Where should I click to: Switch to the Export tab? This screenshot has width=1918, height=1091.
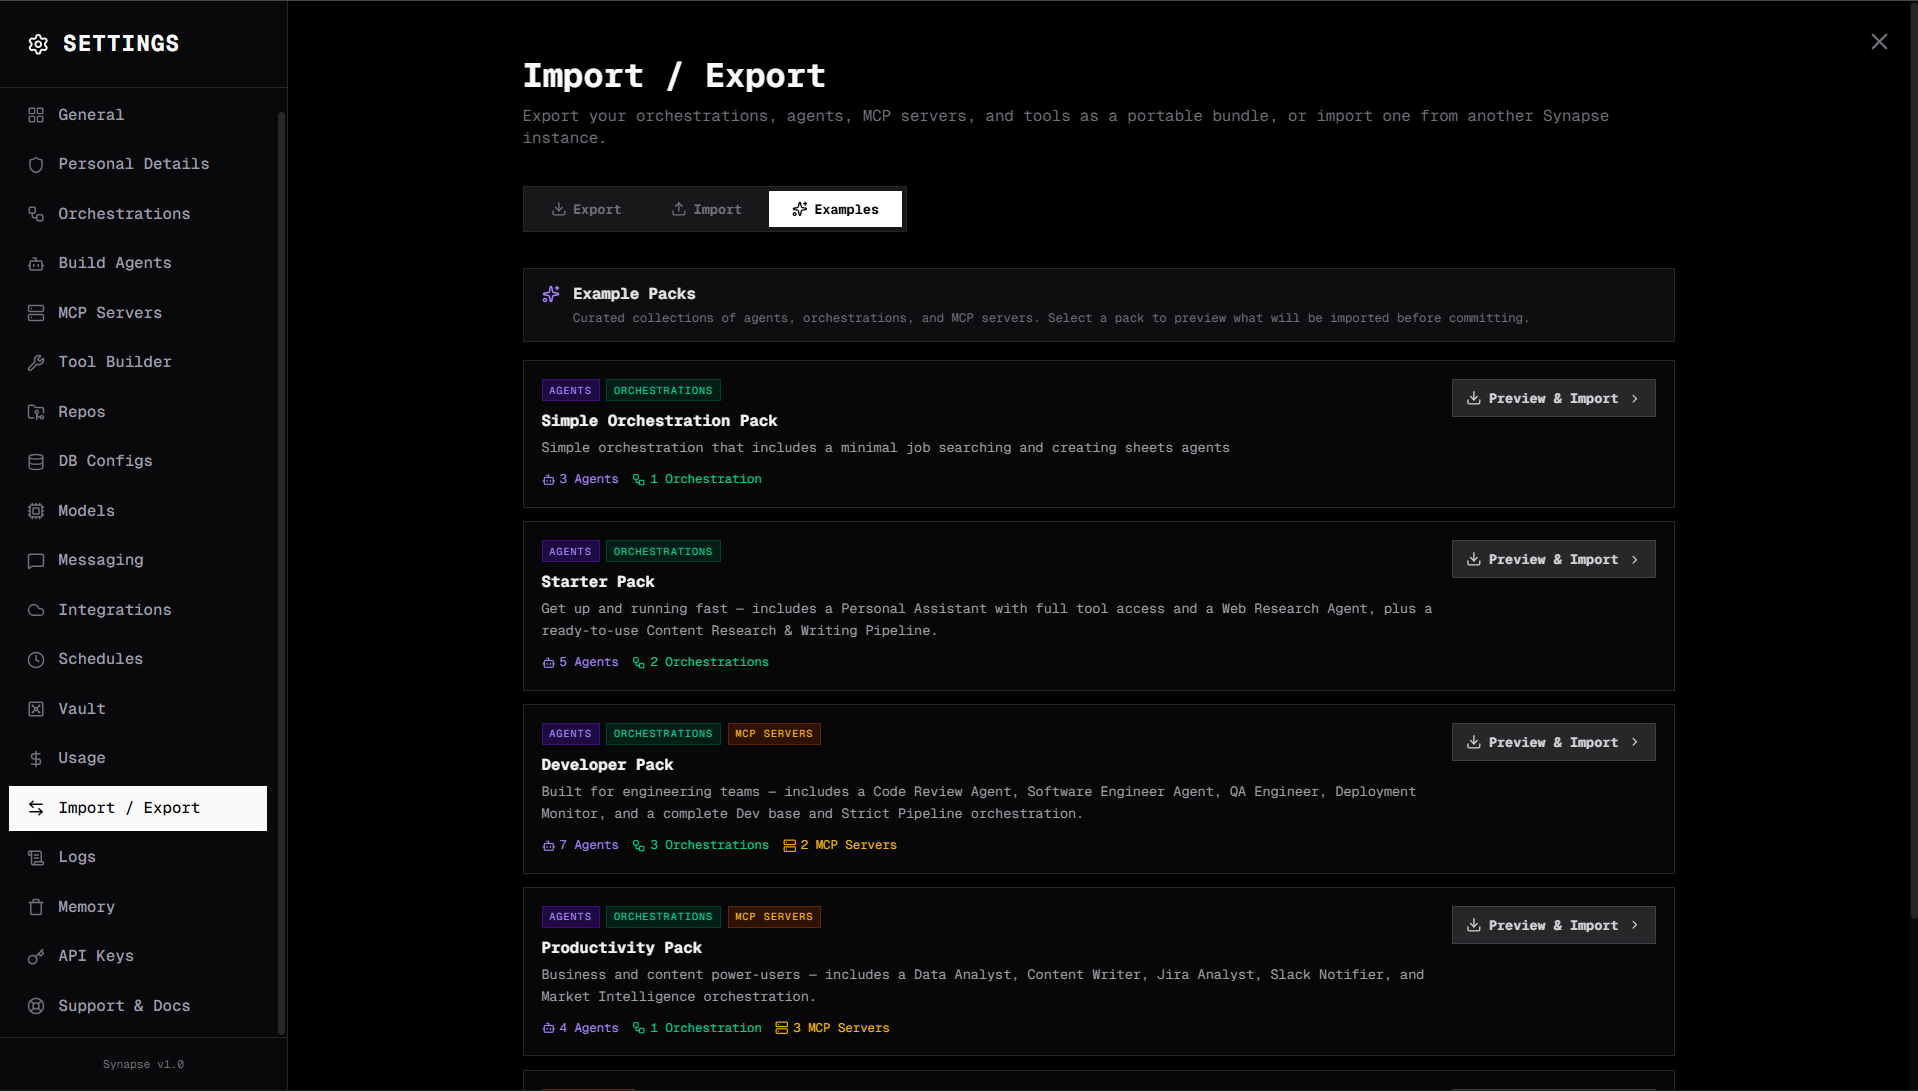(586, 209)
